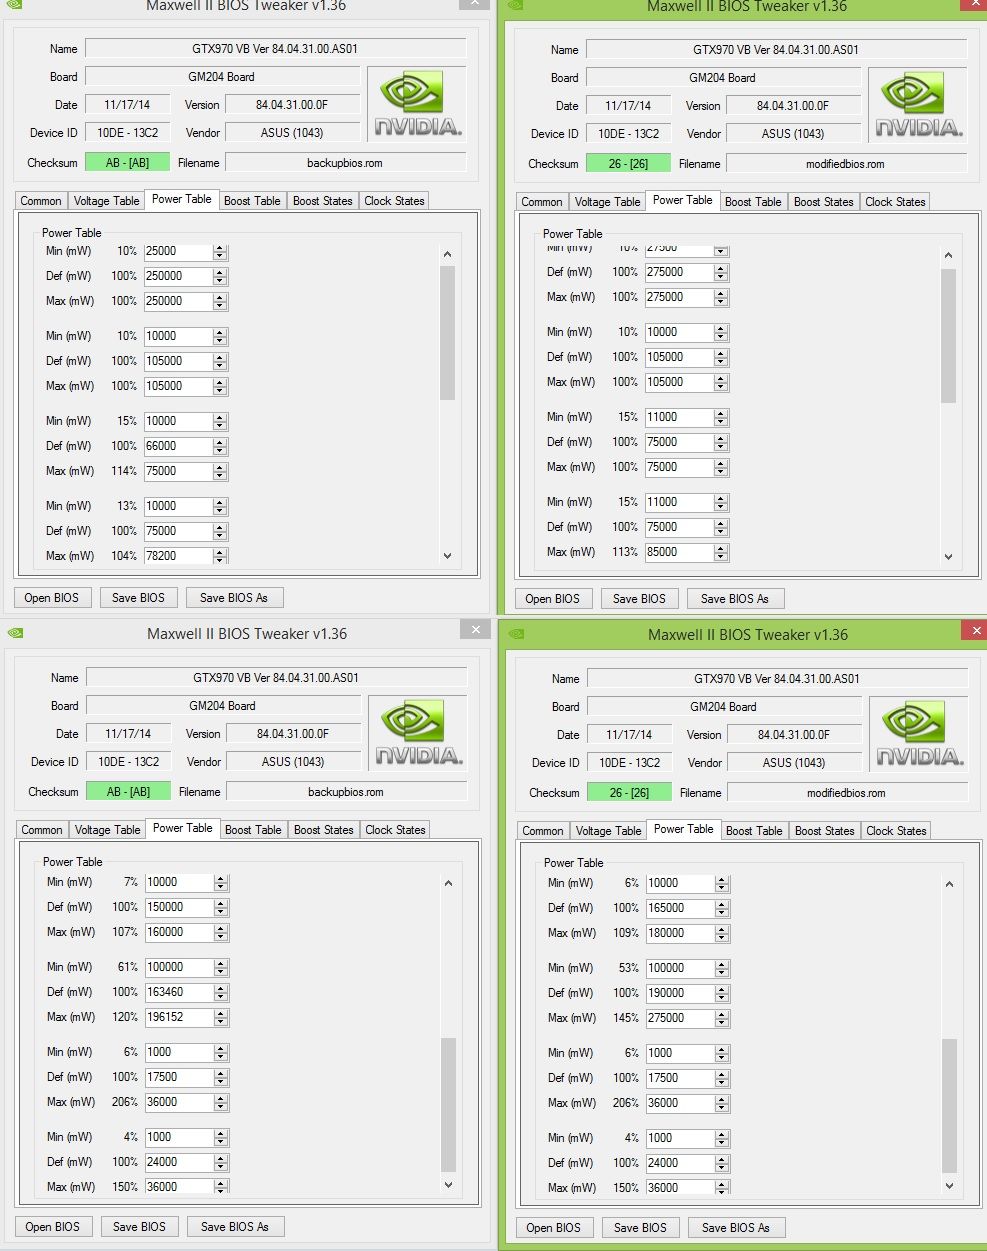This screenshot has width=987, height=1251.
Task: Increase the 66000 value with its up arrow
Action: pos(220,442)
